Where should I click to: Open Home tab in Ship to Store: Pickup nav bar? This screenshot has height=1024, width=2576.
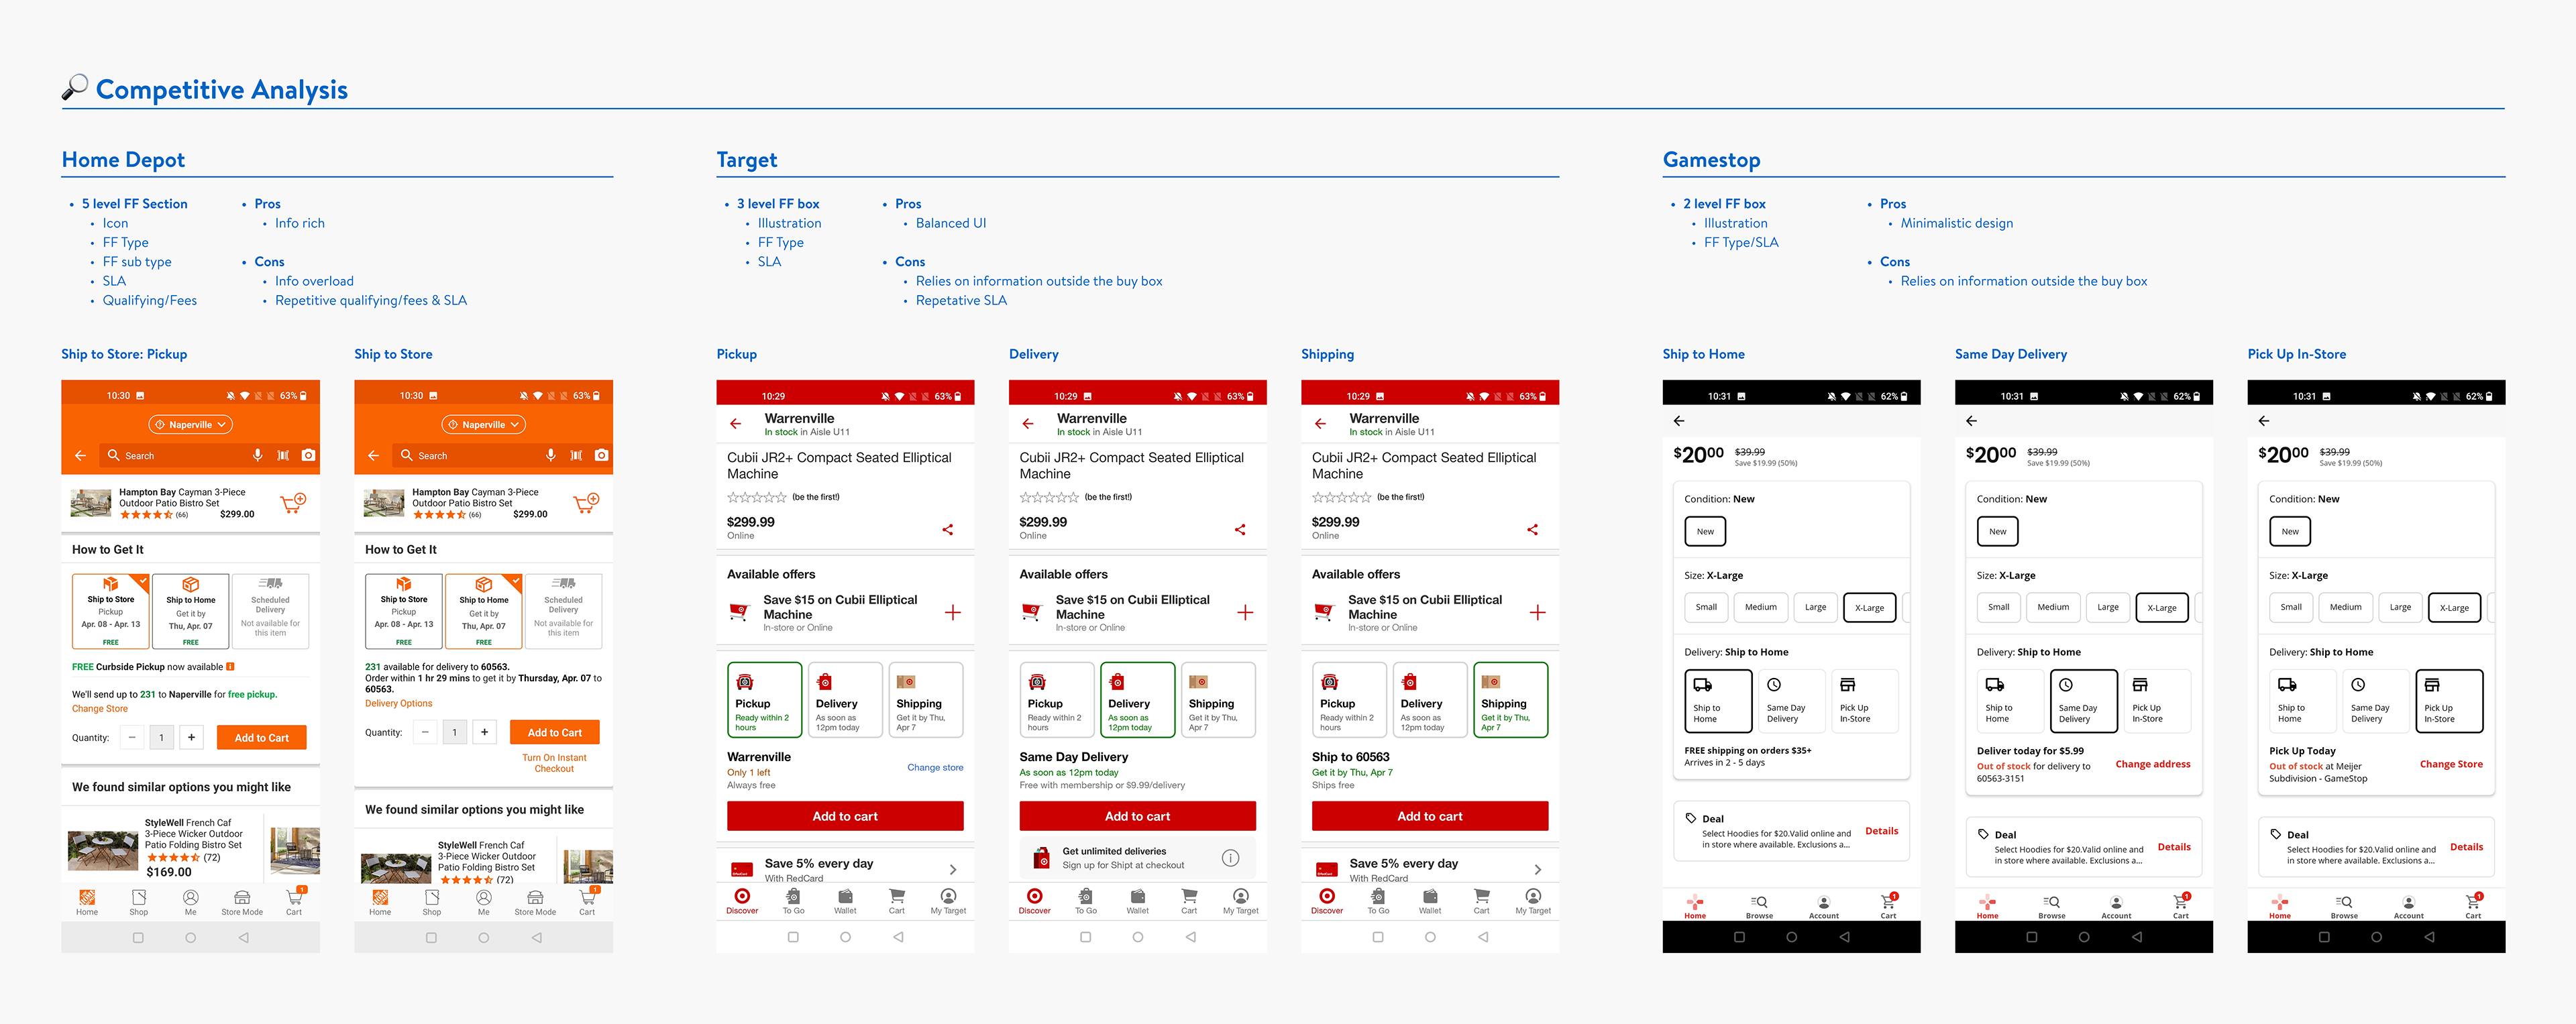point(87,902)
